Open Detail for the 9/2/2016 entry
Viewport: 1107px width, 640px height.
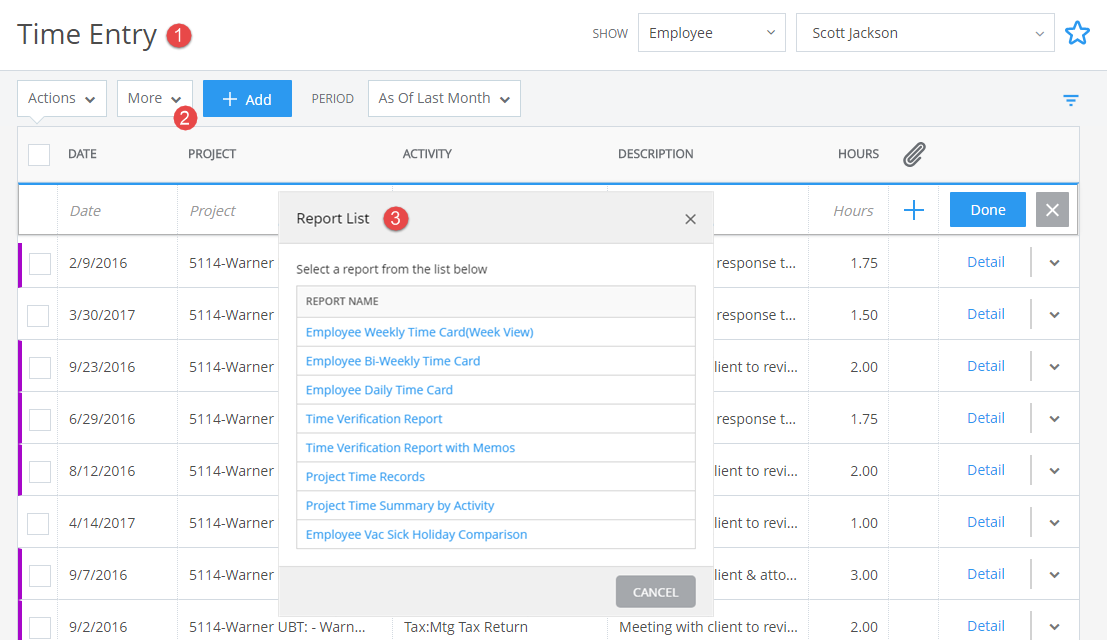click(x=986, y=626)
